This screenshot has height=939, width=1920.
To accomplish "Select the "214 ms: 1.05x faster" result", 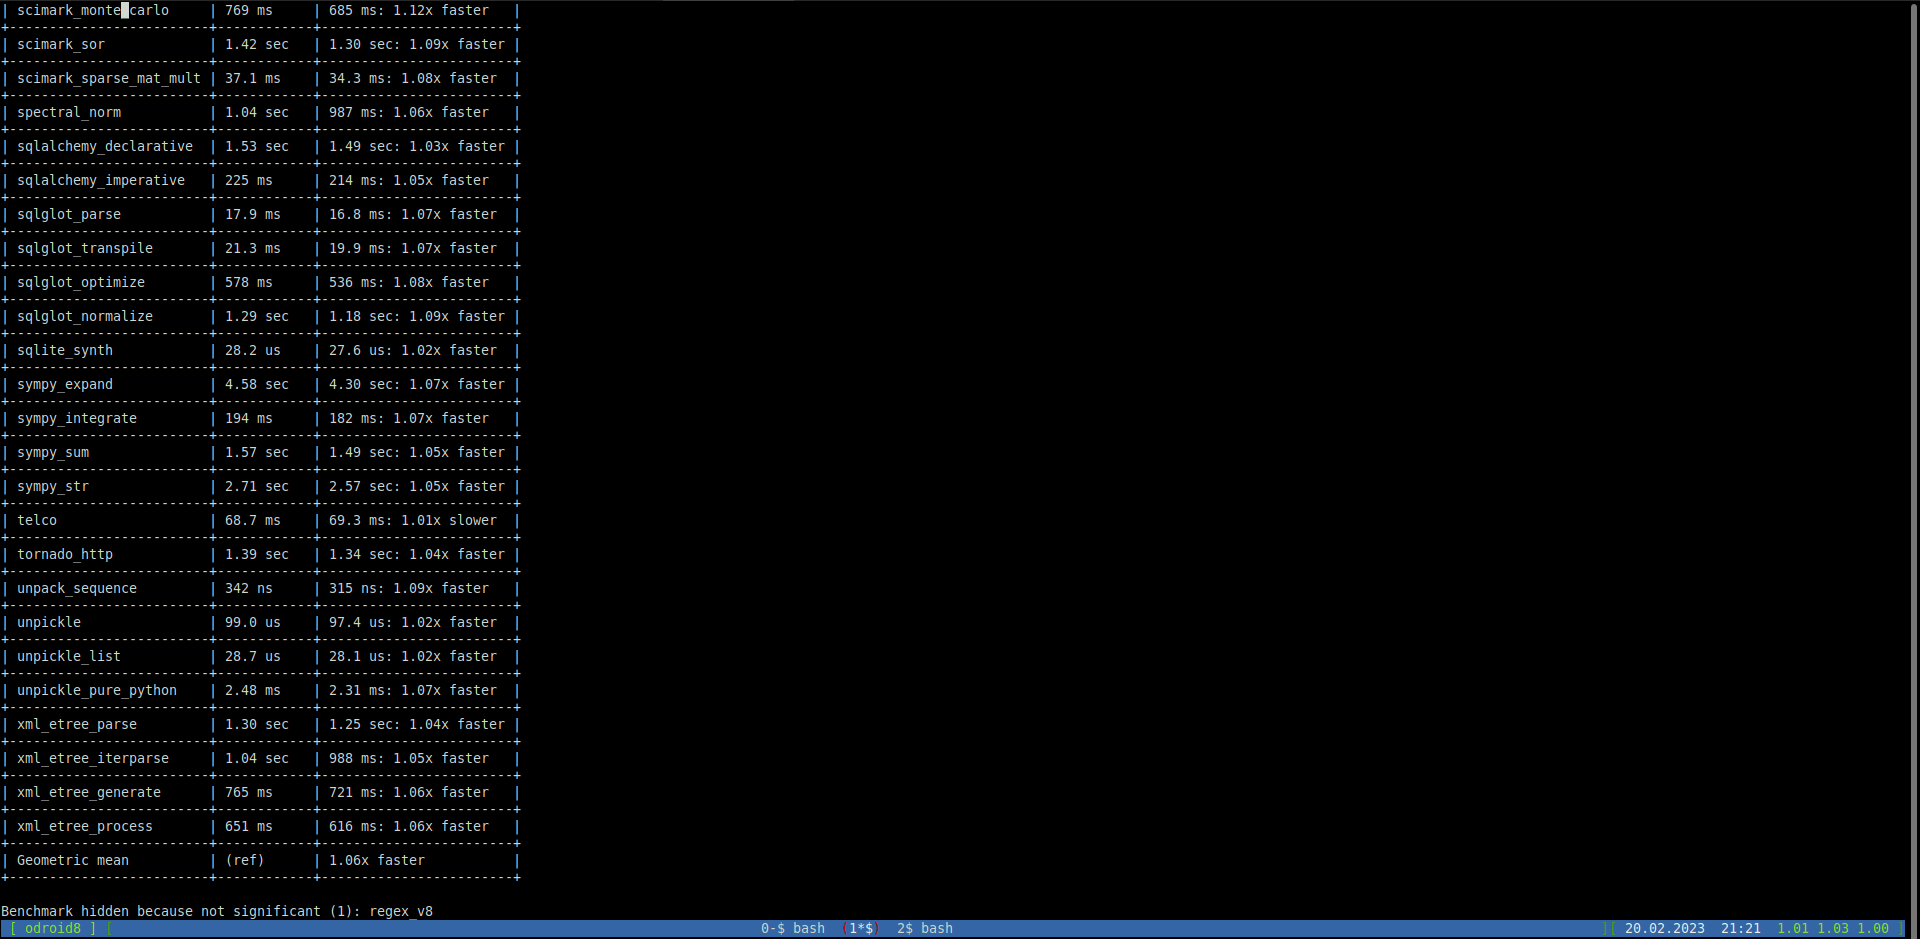I will [x=409, y=181].
